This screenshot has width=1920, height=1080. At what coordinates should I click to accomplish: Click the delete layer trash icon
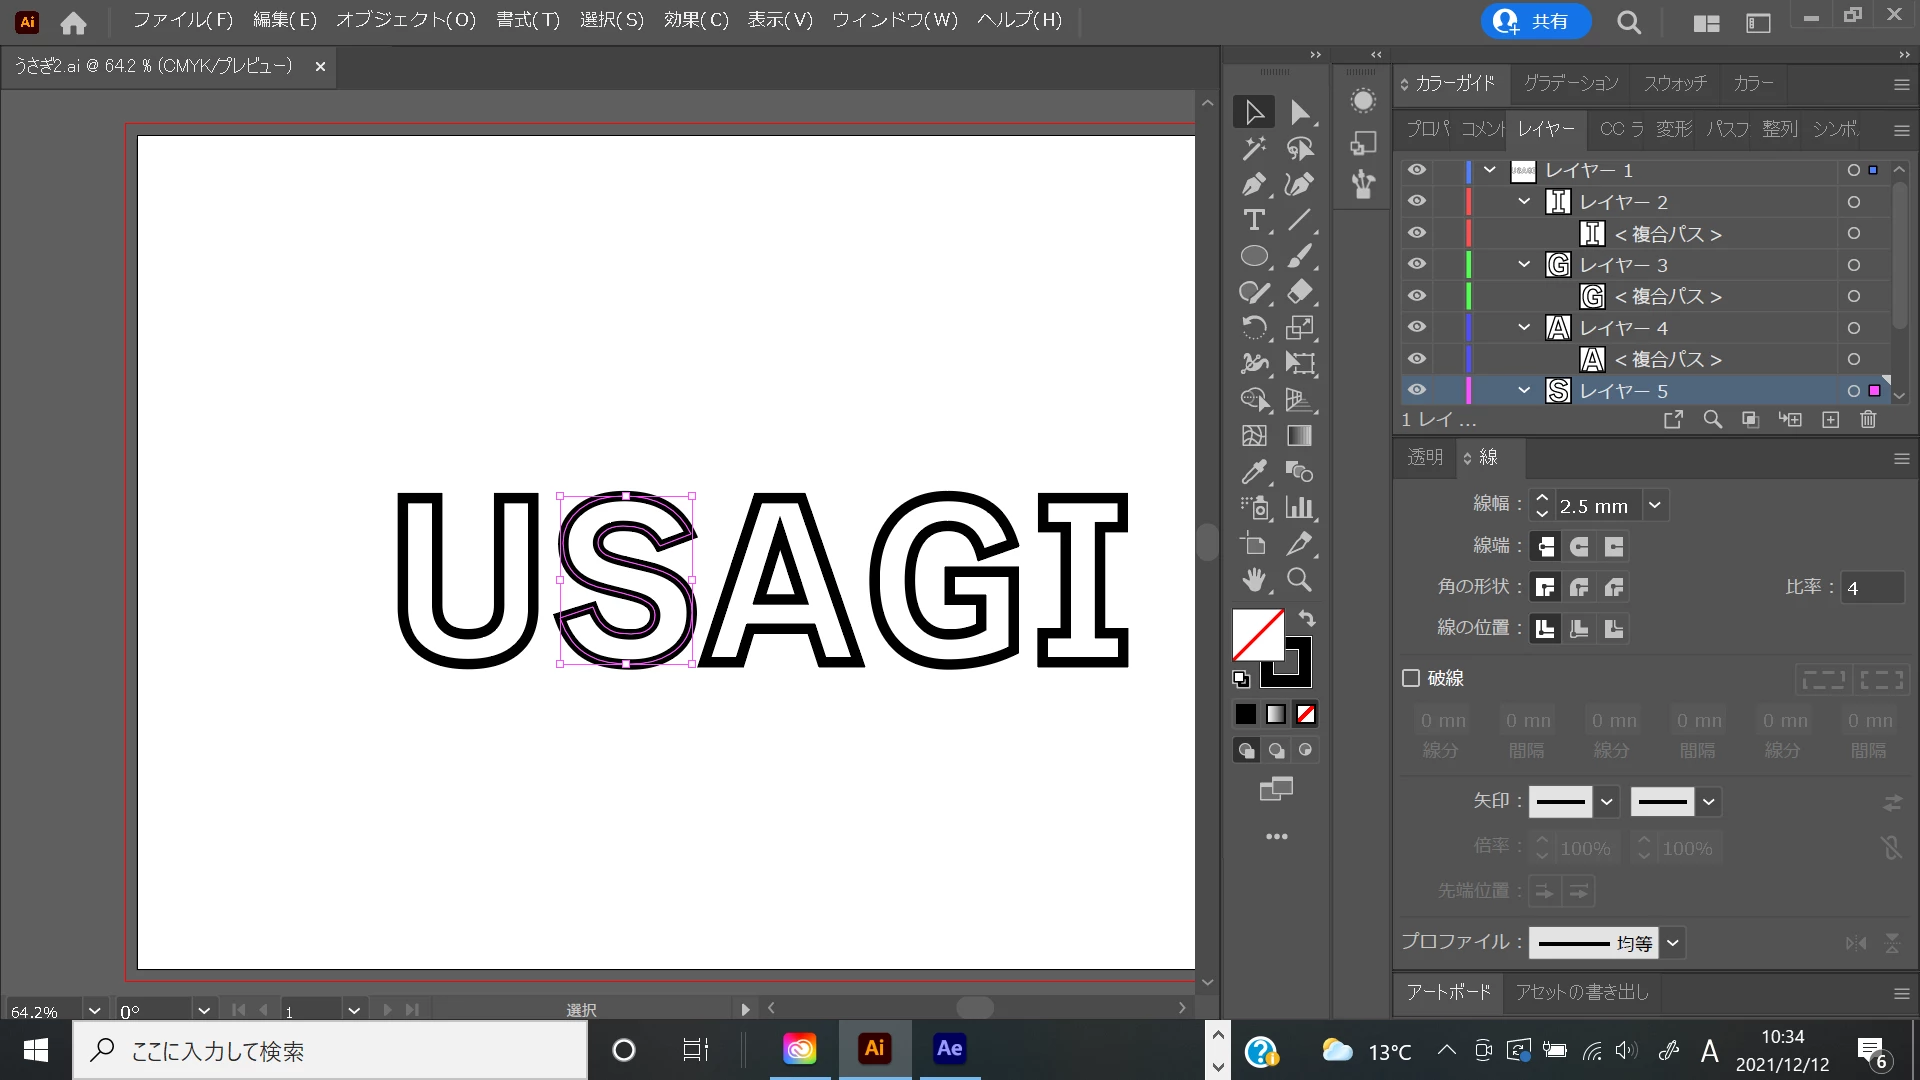[1868, 420]
